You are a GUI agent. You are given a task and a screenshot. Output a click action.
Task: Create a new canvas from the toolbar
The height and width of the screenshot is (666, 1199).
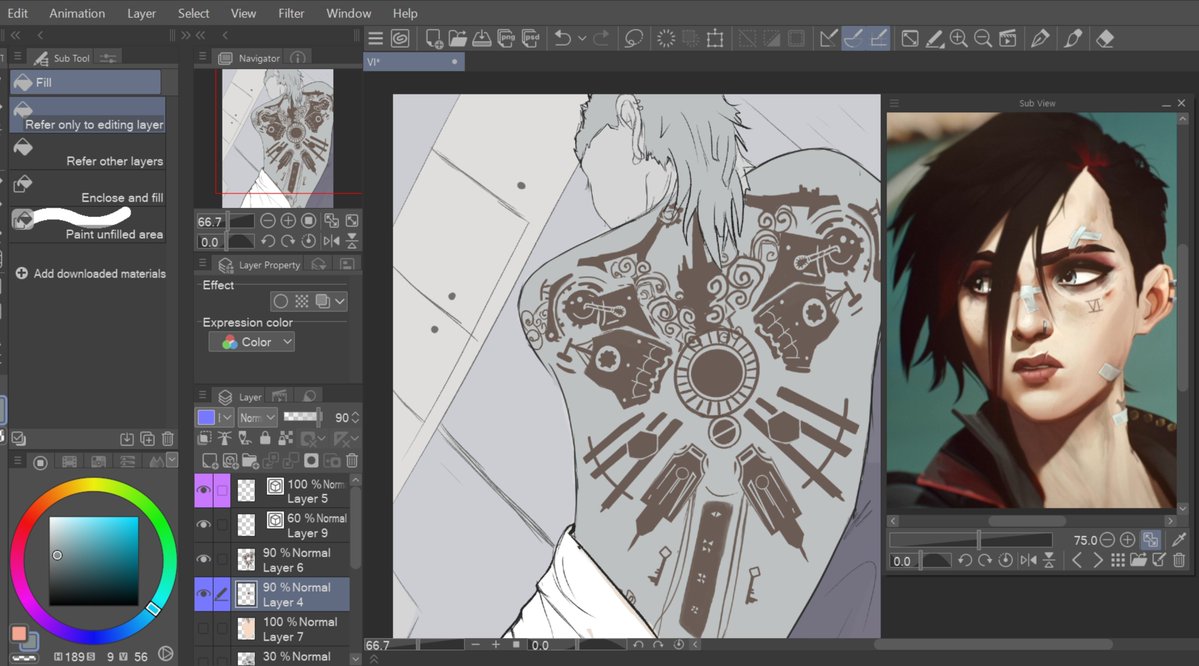(x=434, y=38)
